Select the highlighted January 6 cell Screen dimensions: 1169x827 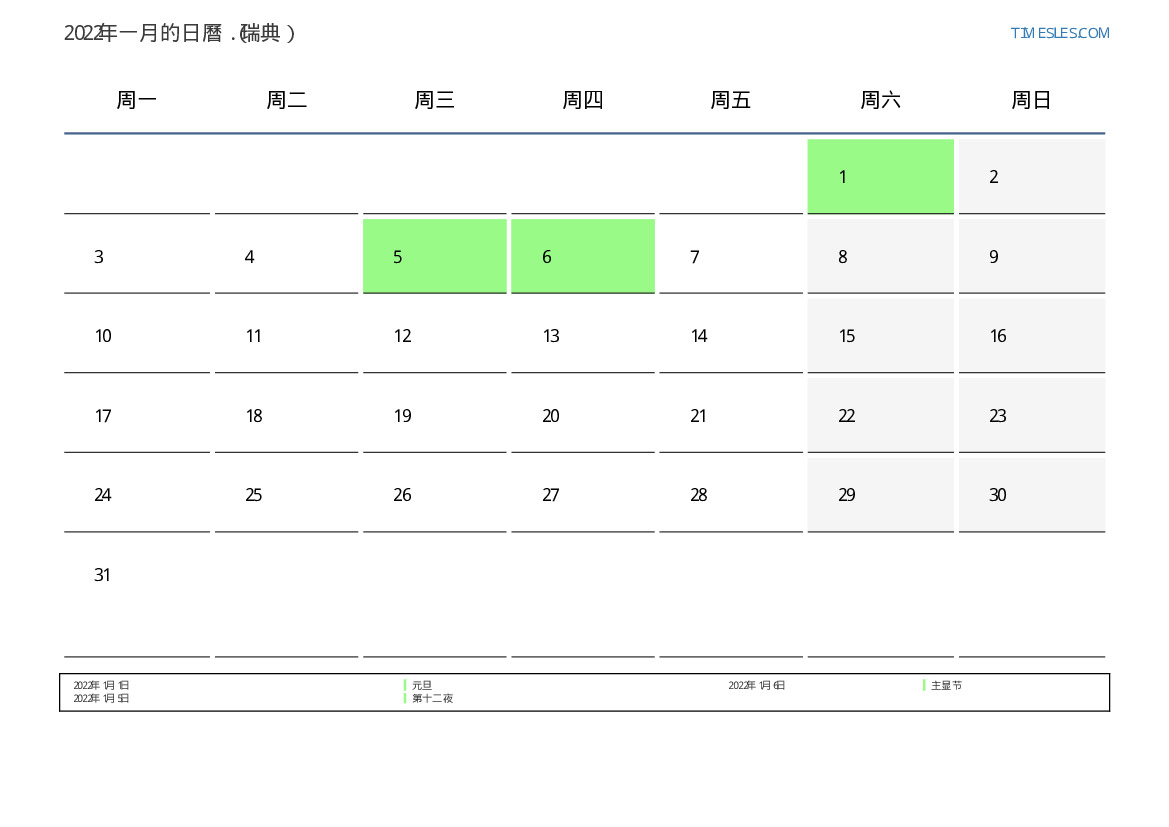point(582,256)
